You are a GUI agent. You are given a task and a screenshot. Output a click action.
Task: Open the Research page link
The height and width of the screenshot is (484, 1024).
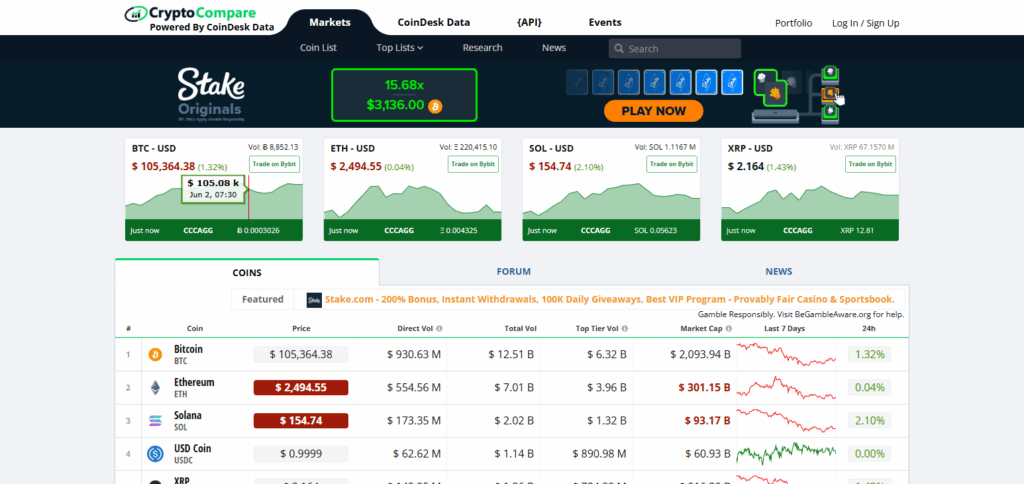click(483, 48)
